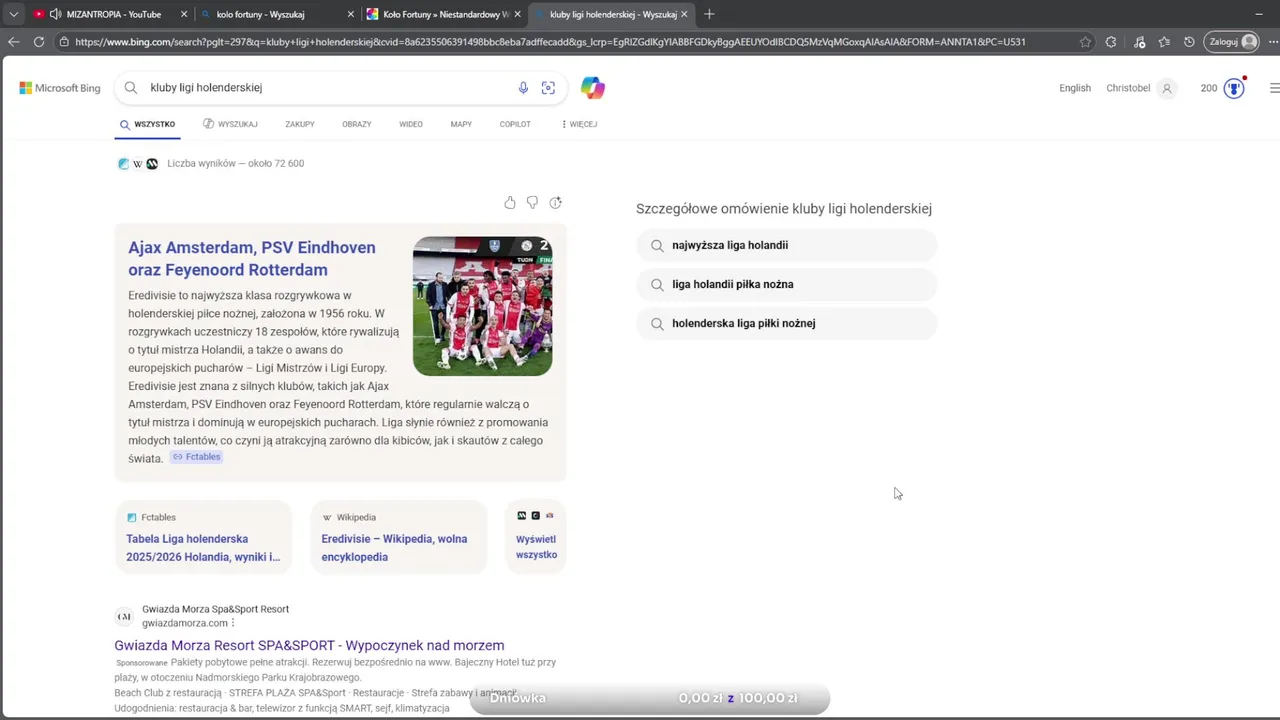
Task: Close the MIZANTROPIA YouTube tab
Action: [184, 14]
